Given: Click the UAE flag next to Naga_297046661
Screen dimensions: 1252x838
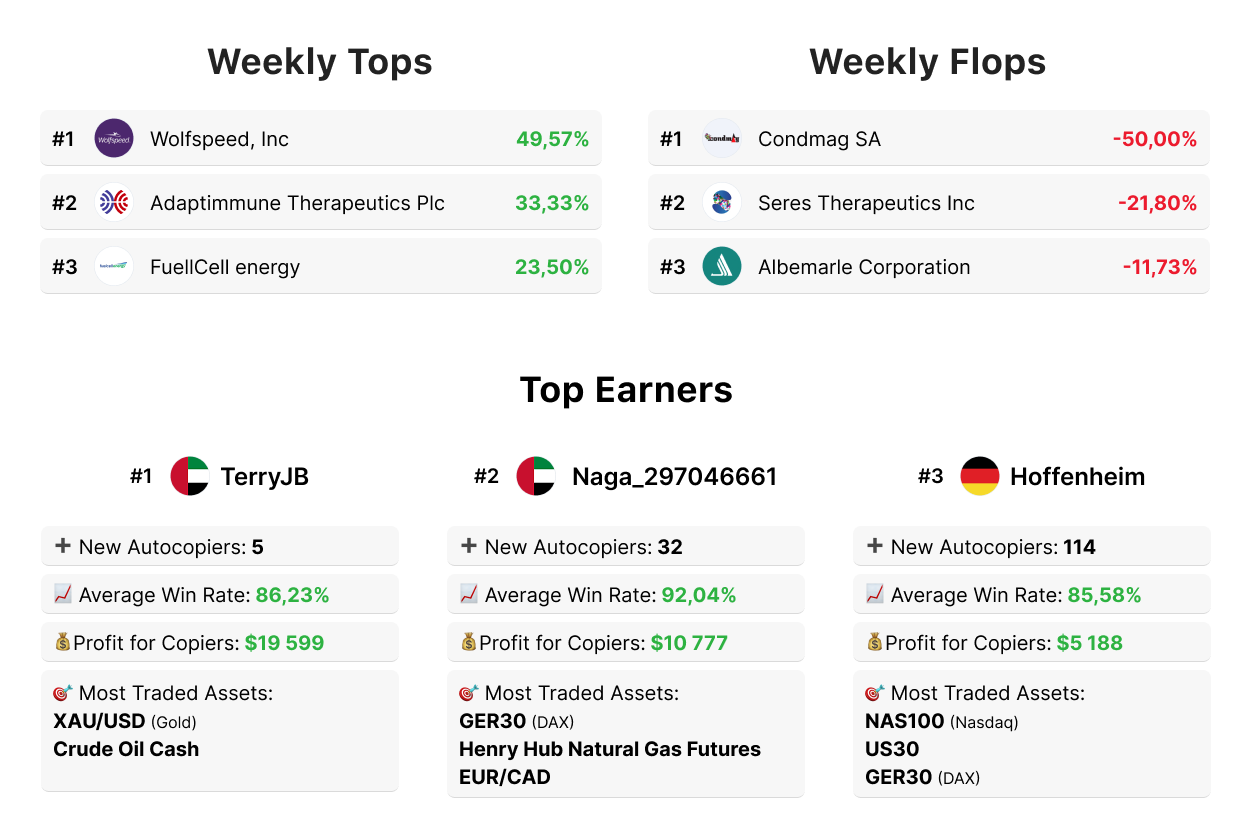Looking at the screenshot, I should click(x=536, y=476).
